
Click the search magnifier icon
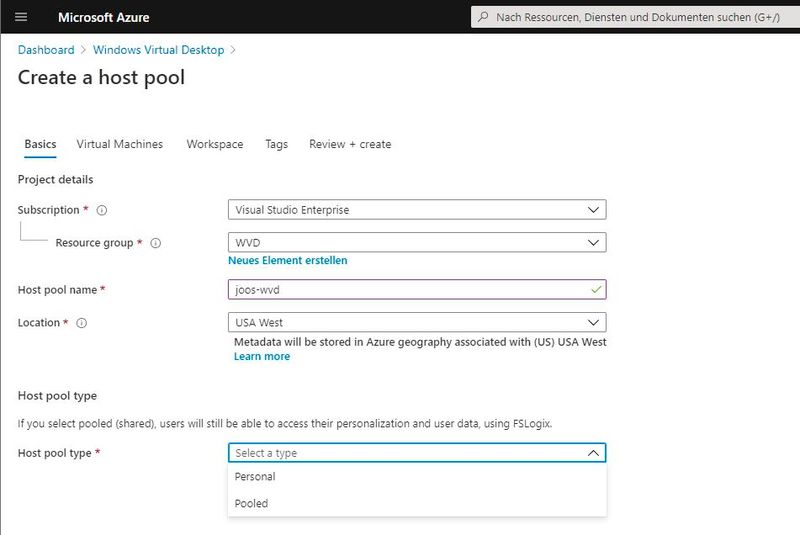(483, 17)
